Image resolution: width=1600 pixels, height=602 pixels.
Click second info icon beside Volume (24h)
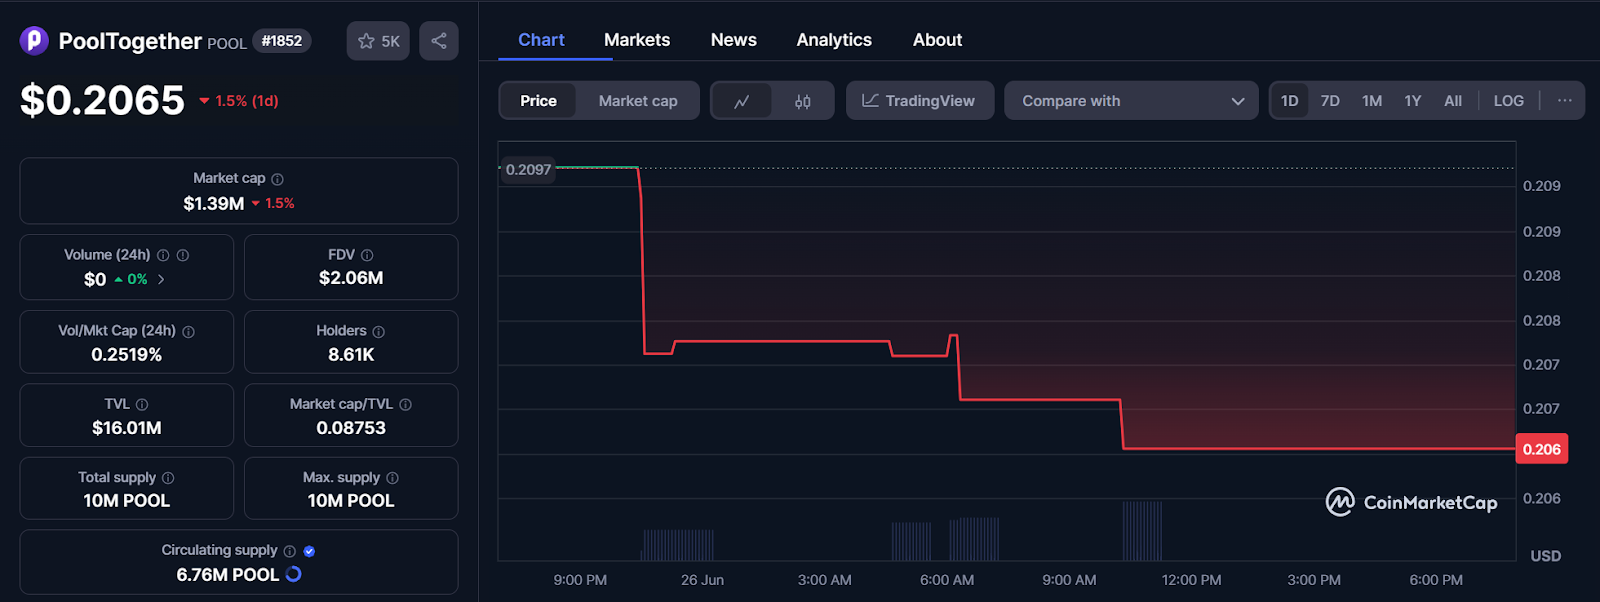(x=183, y=255)
